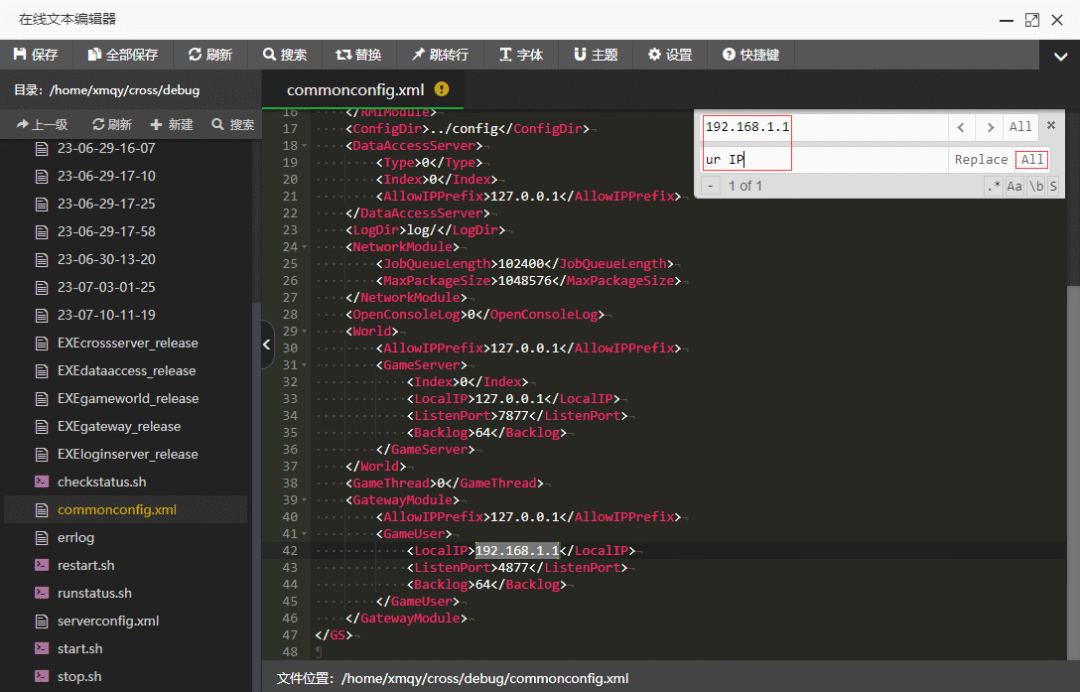This screenshot has height=692, width=1080.
Task: Open the 设置 settings panel
Action: (669, 54)
